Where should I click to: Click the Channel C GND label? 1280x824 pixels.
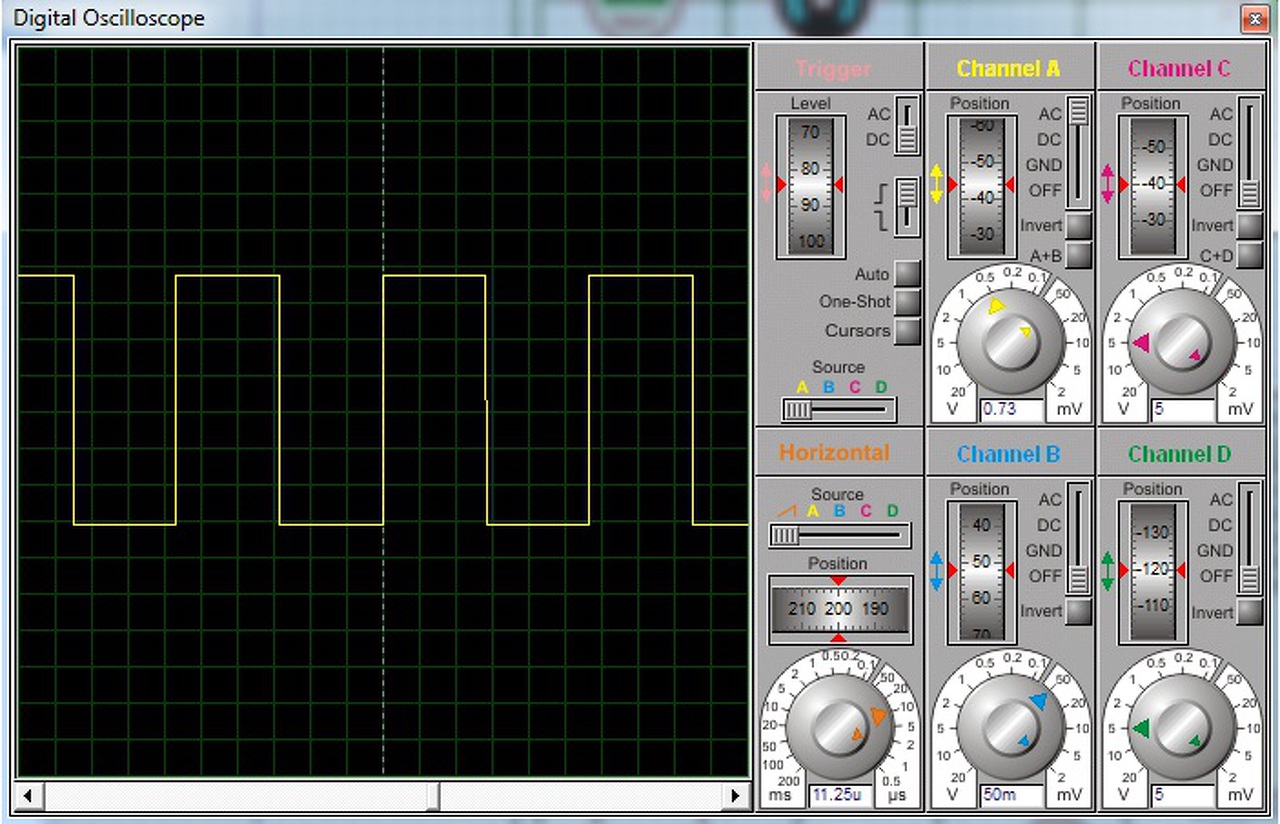1216,165
